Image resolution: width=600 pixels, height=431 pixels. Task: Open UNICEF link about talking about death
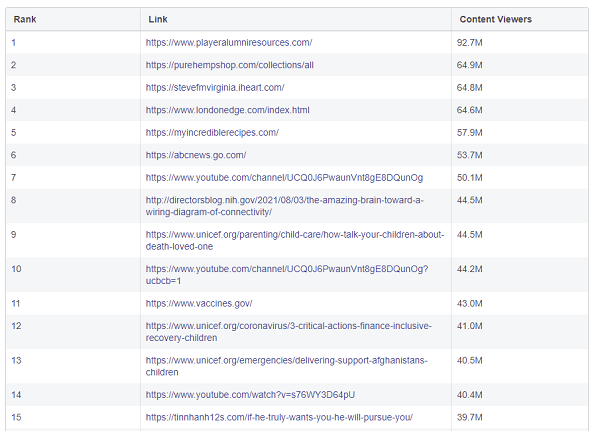294,240
